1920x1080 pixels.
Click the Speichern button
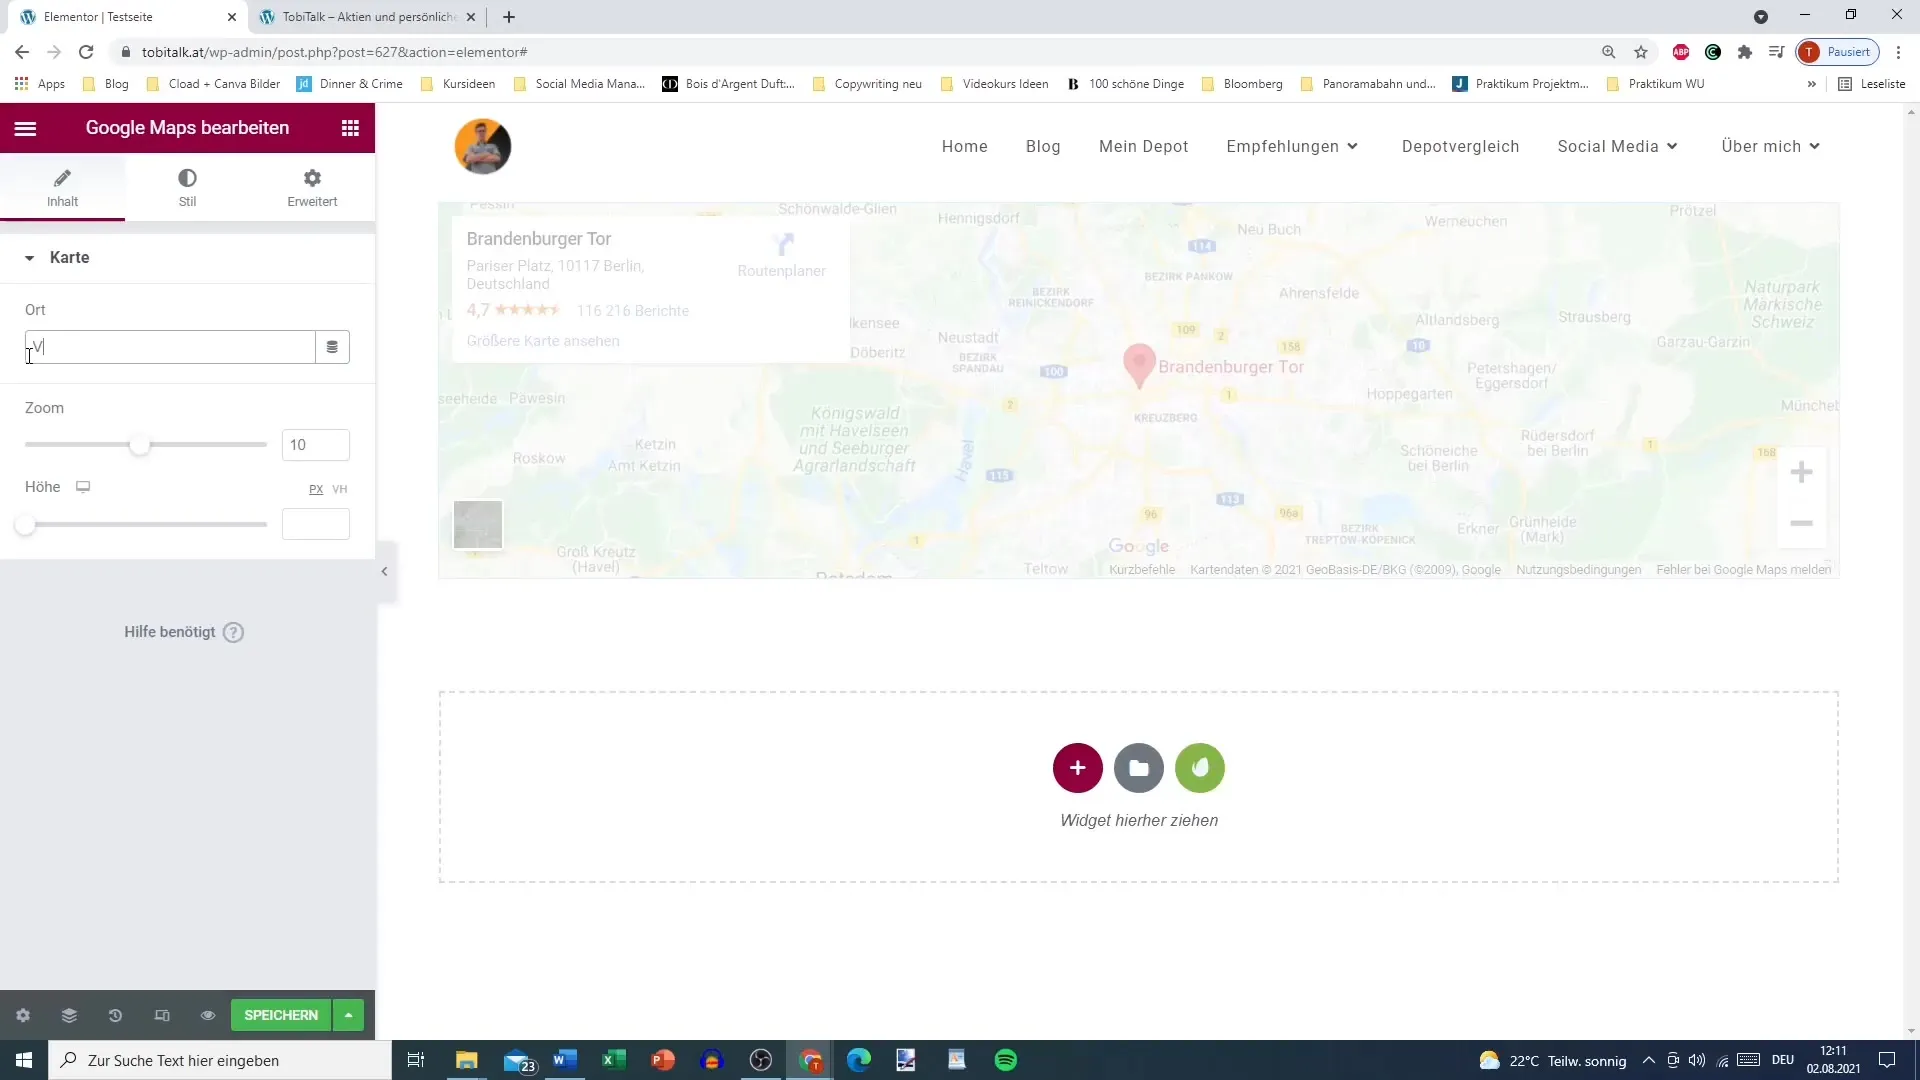click(x=281, y=1015)
